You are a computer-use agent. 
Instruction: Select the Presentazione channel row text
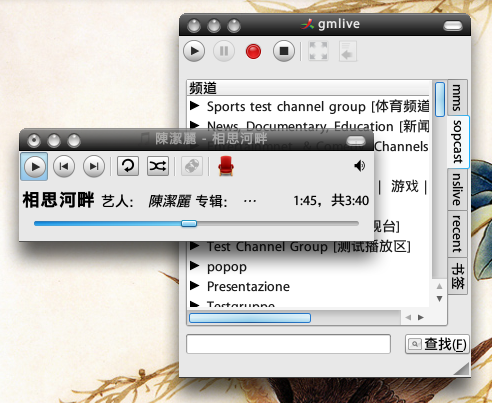pos(248,286)
